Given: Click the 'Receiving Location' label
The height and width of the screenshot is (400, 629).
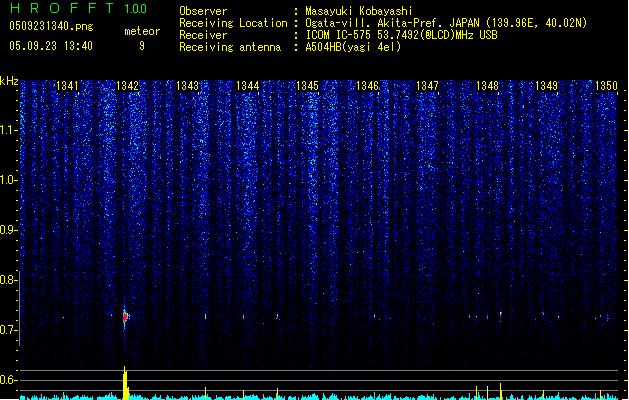Looking at the screenshot, I should pos(233,23).
